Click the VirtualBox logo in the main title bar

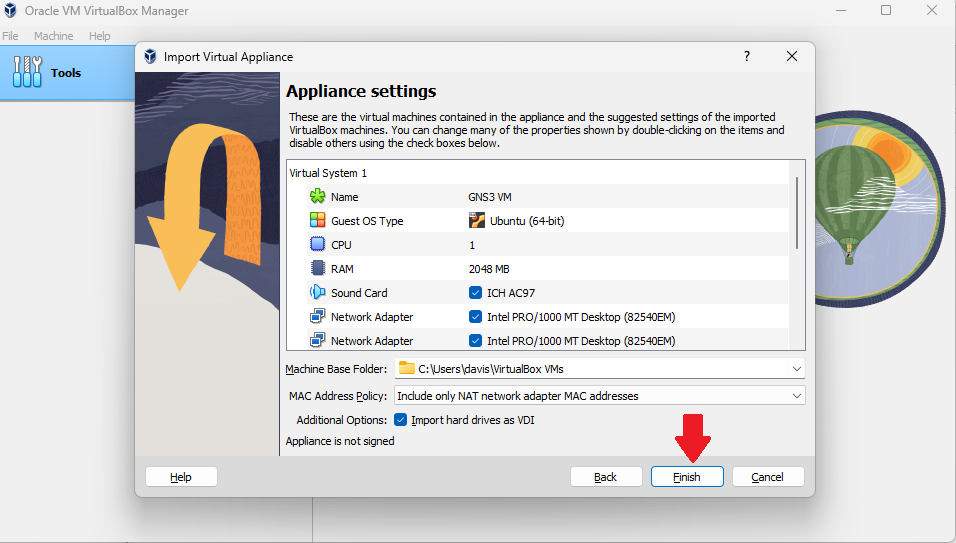10,10
